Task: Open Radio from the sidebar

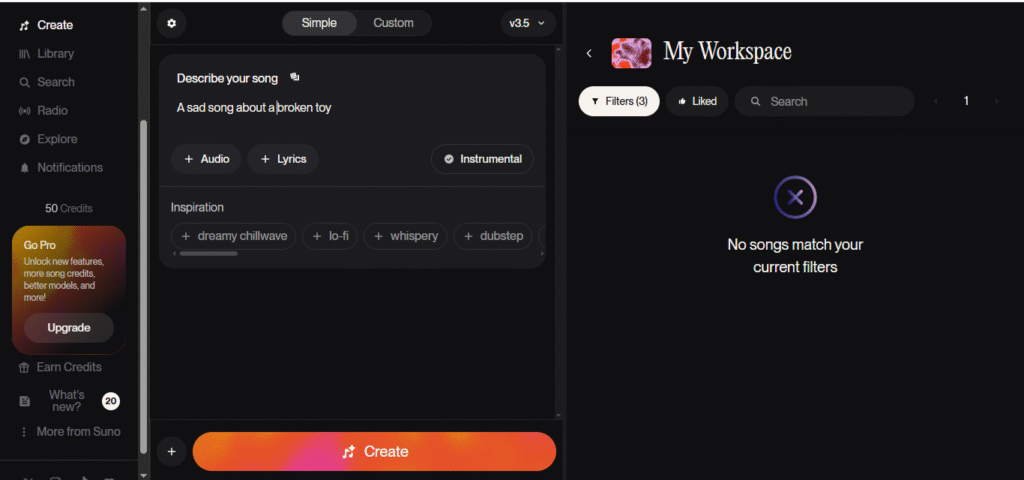Action: (x=52, y=111)
